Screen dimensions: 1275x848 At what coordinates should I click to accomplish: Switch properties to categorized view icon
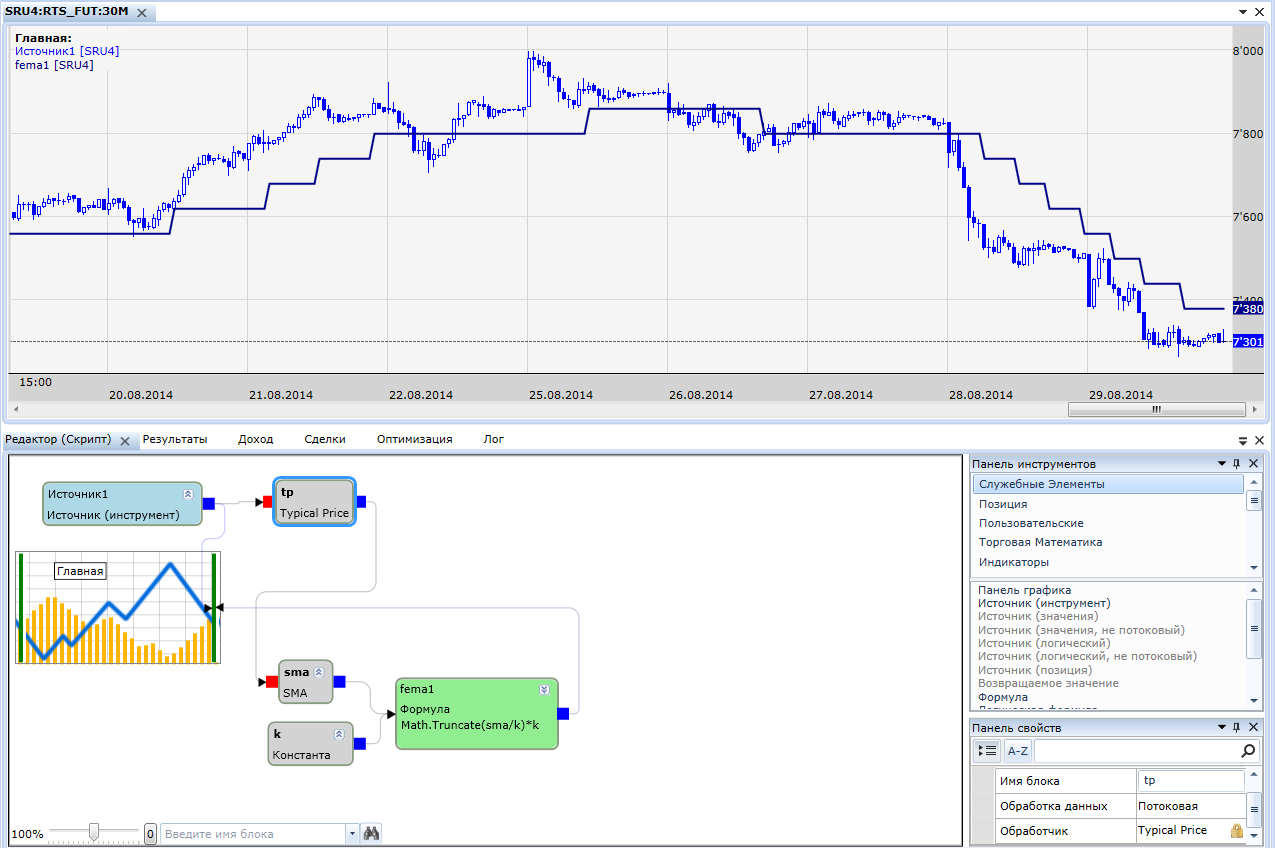(987, 751)
